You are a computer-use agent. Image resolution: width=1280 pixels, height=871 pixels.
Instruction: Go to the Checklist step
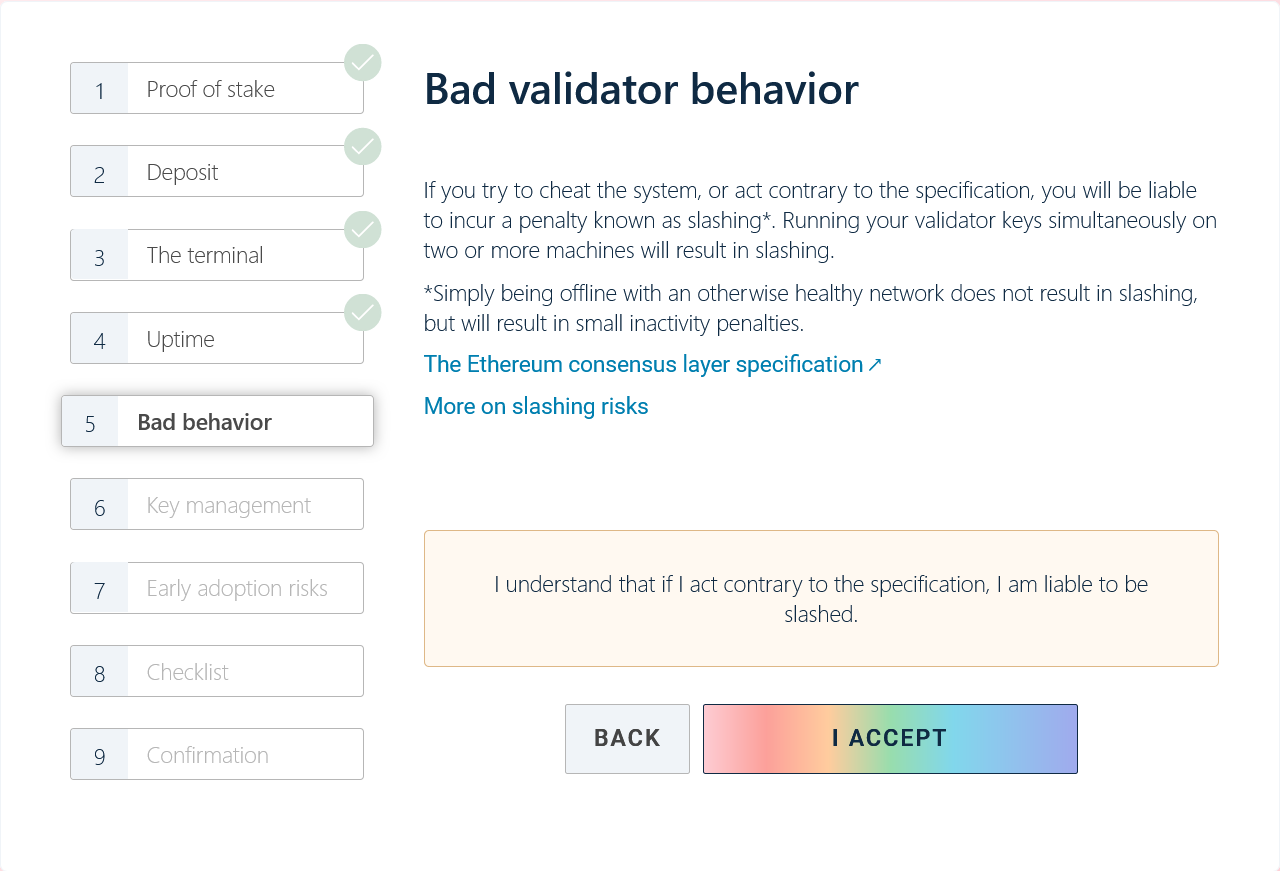(217, 672)
